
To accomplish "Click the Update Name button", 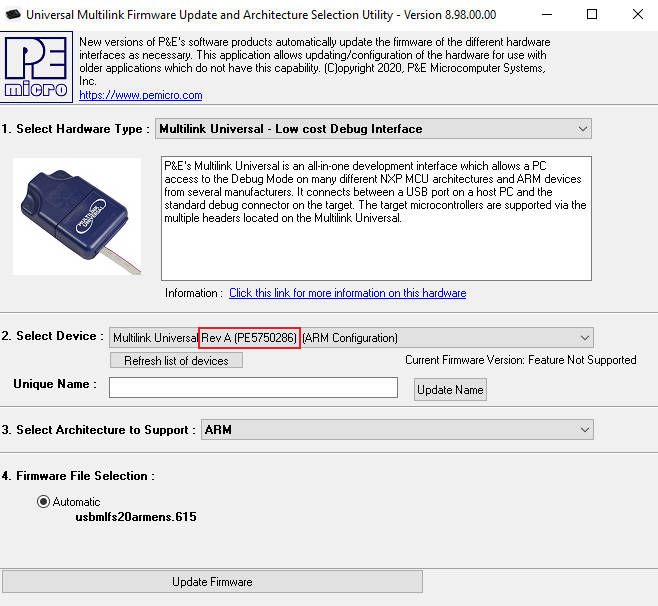I will point(450,389).
